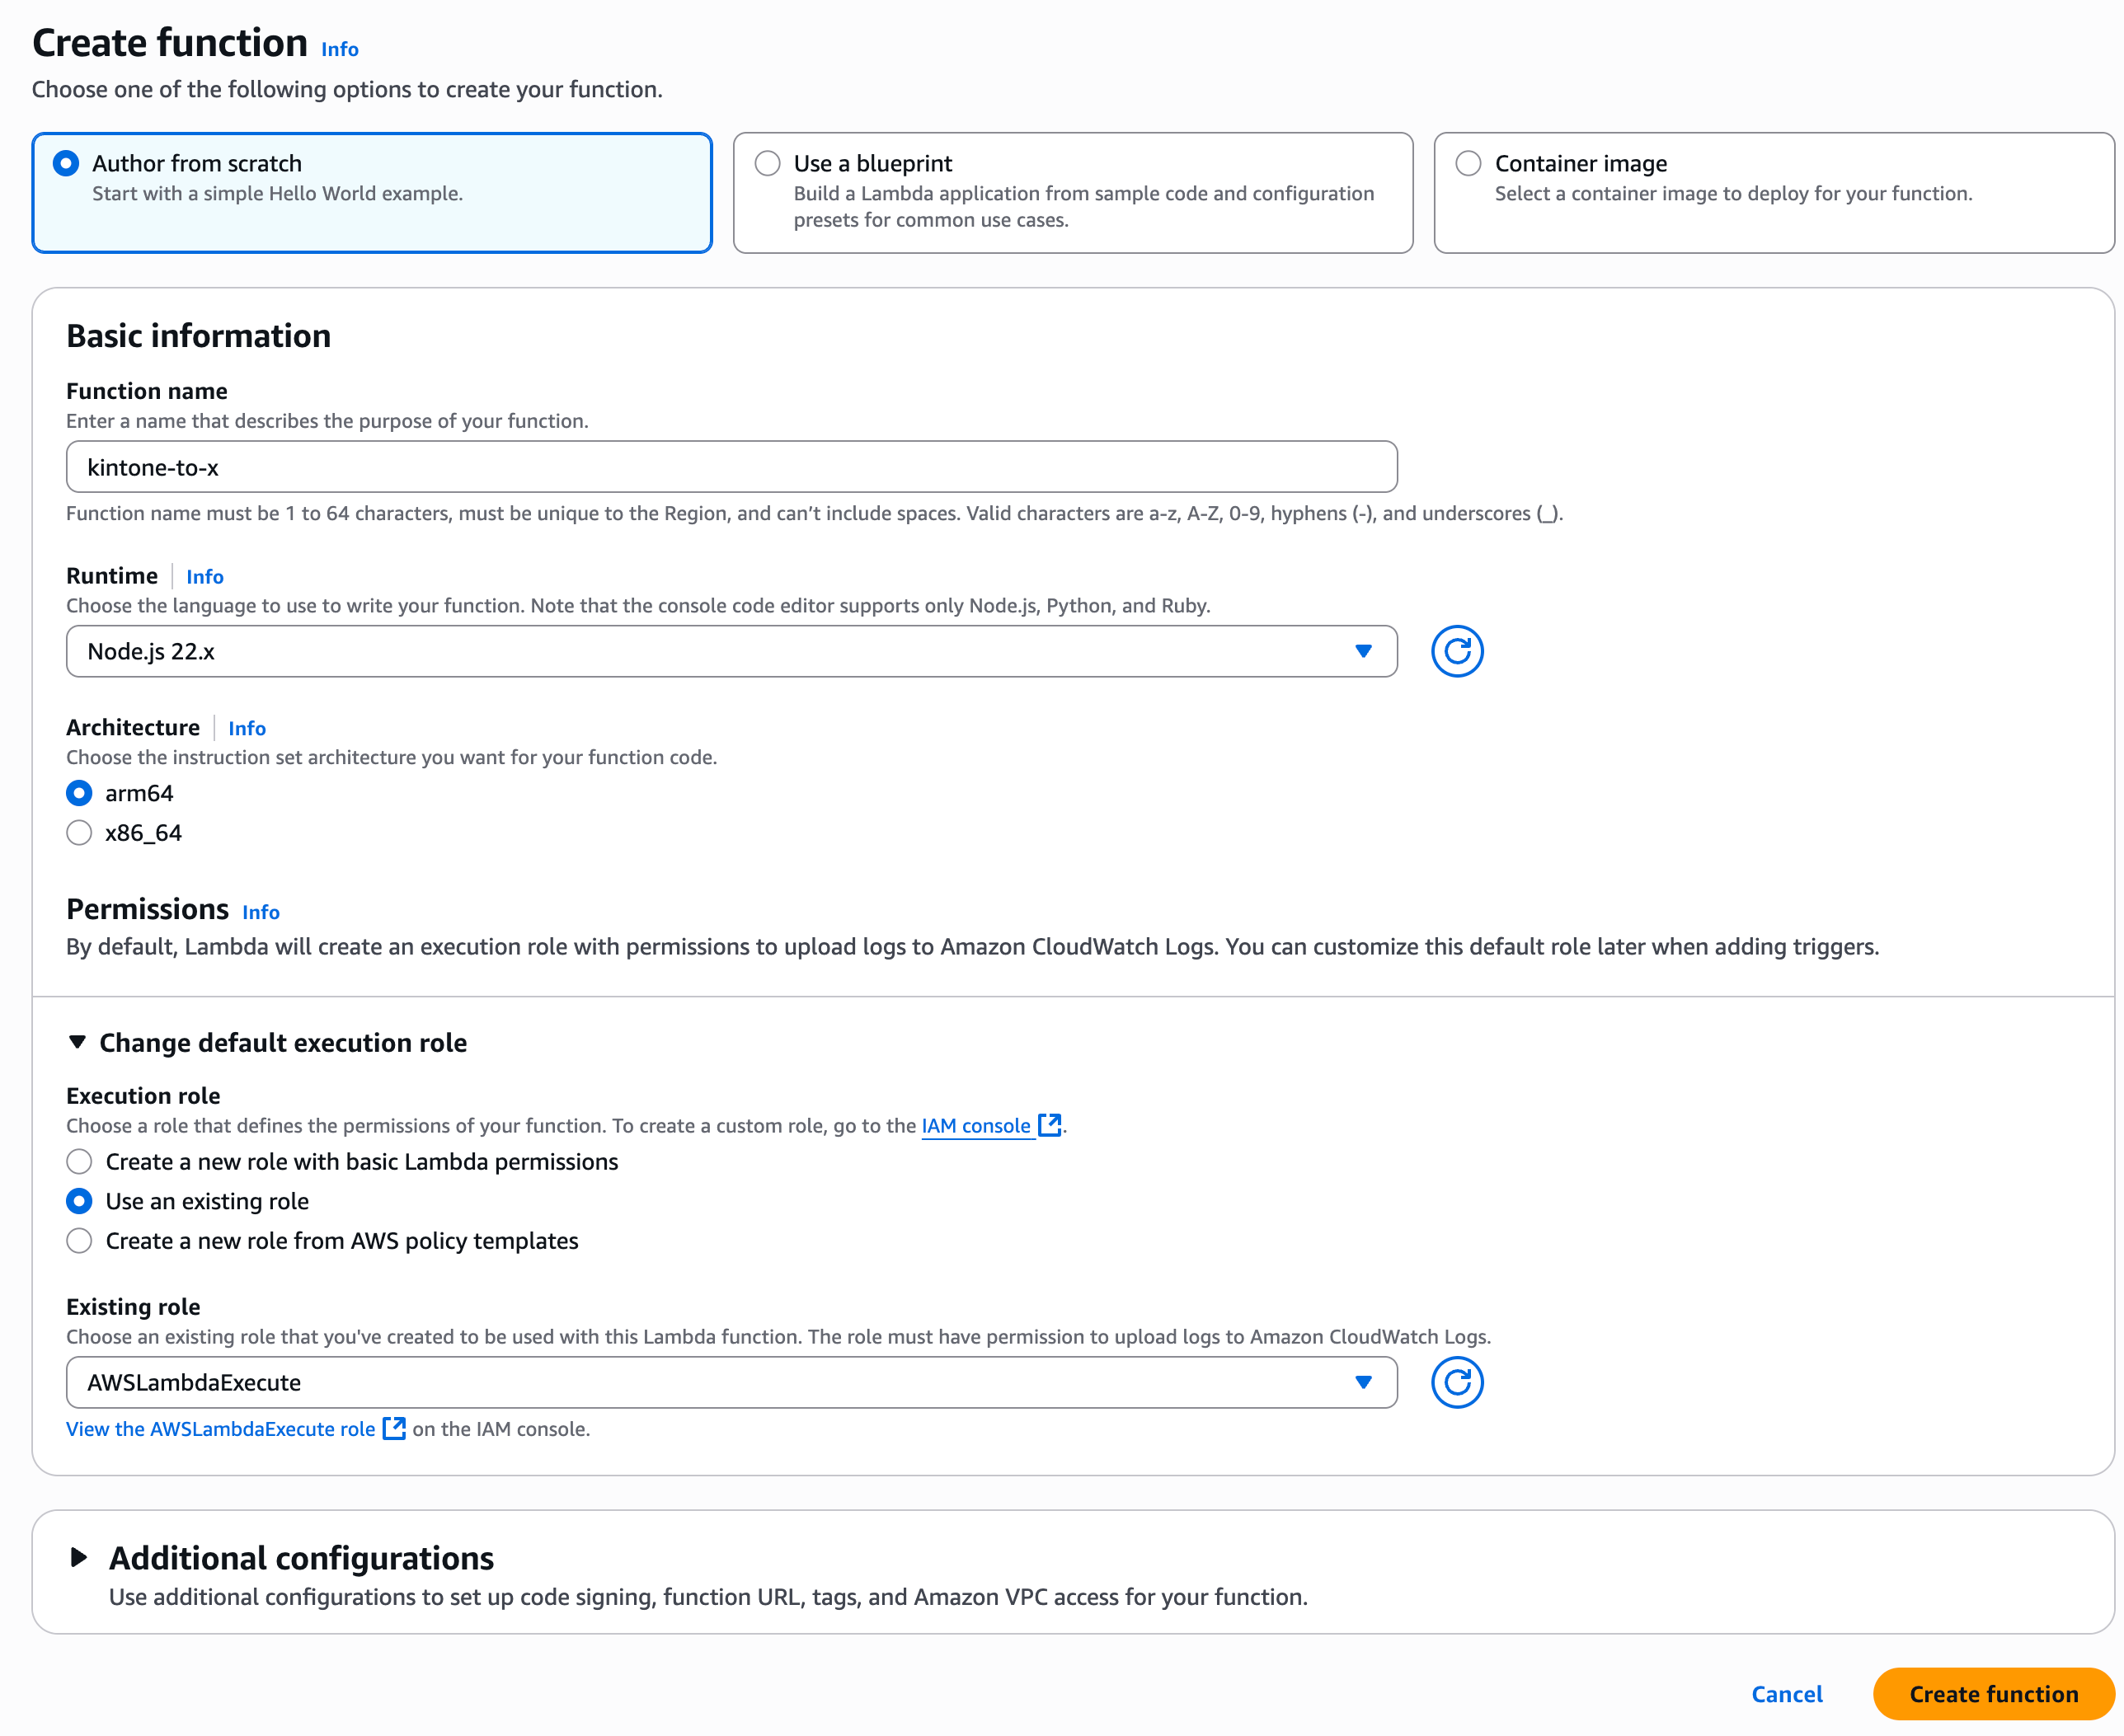Click the external link icon beside AWSLambdaExecute role

click(394, 1429)
